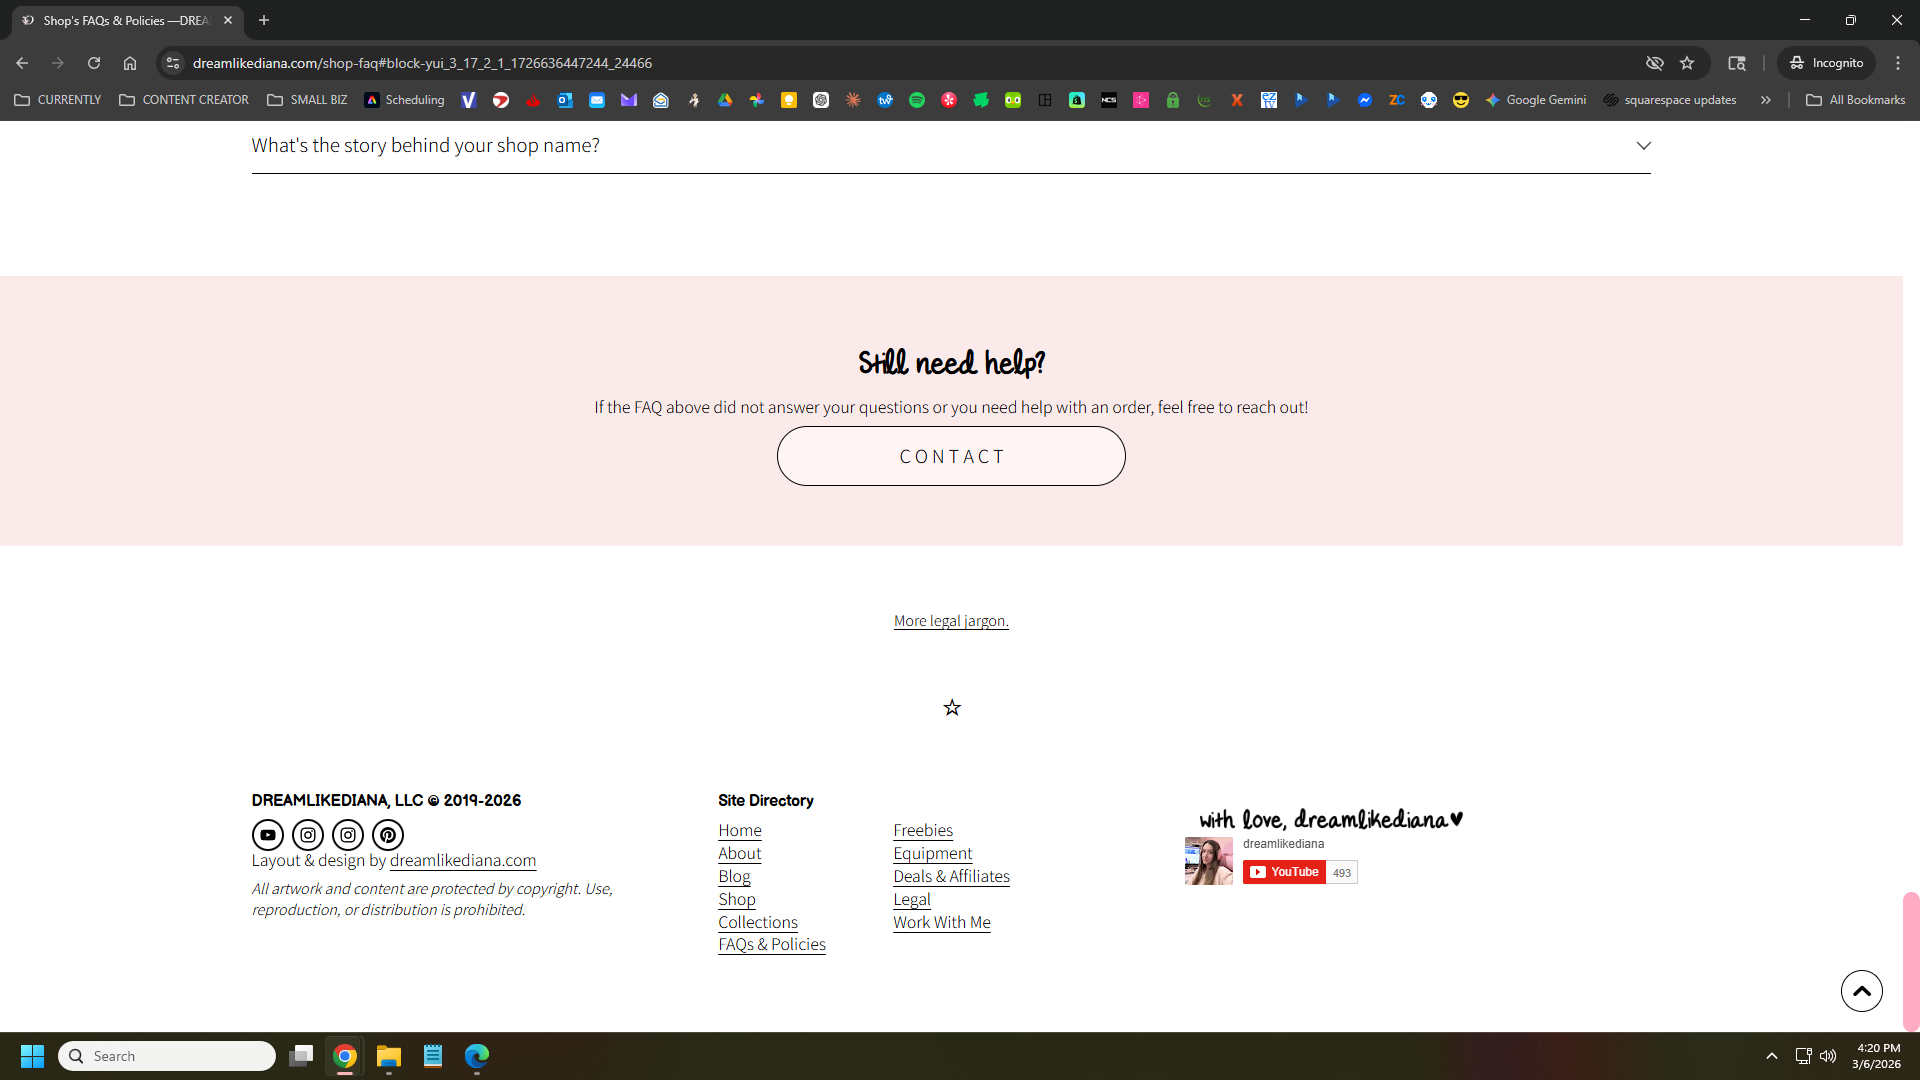Reload the page

pos(94,63)
